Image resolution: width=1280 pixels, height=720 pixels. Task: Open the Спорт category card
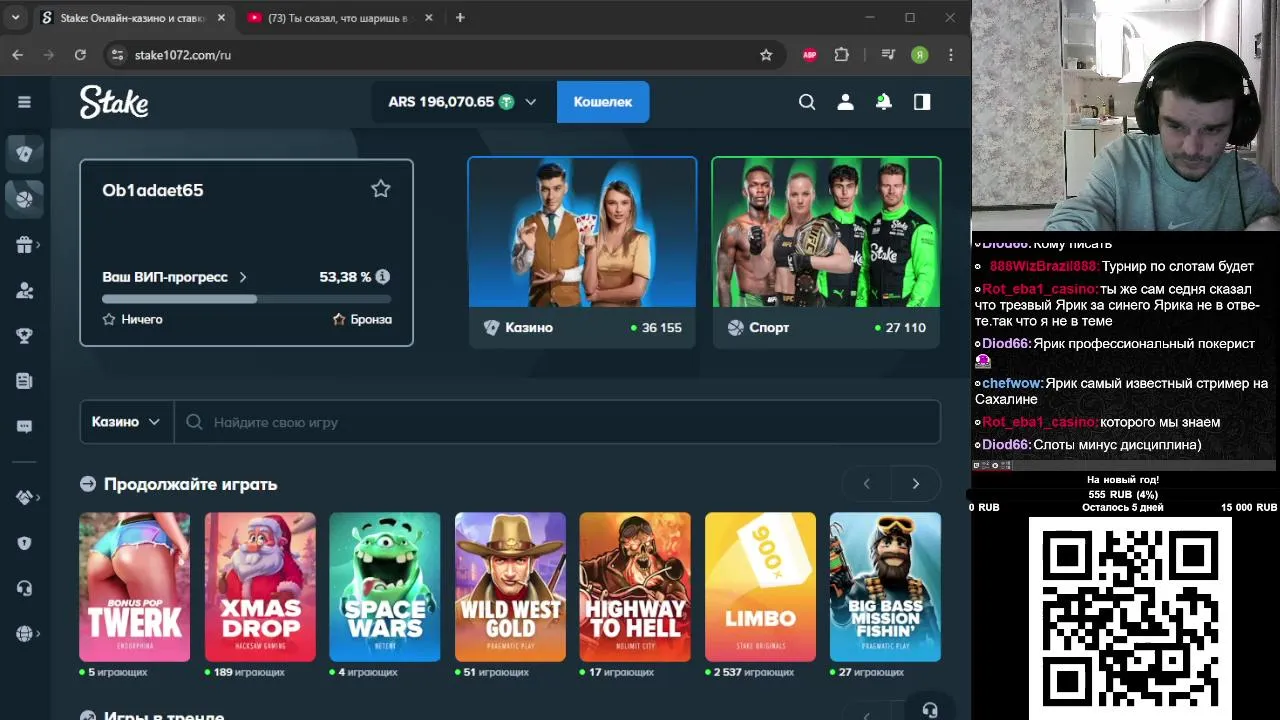[826, 252]
